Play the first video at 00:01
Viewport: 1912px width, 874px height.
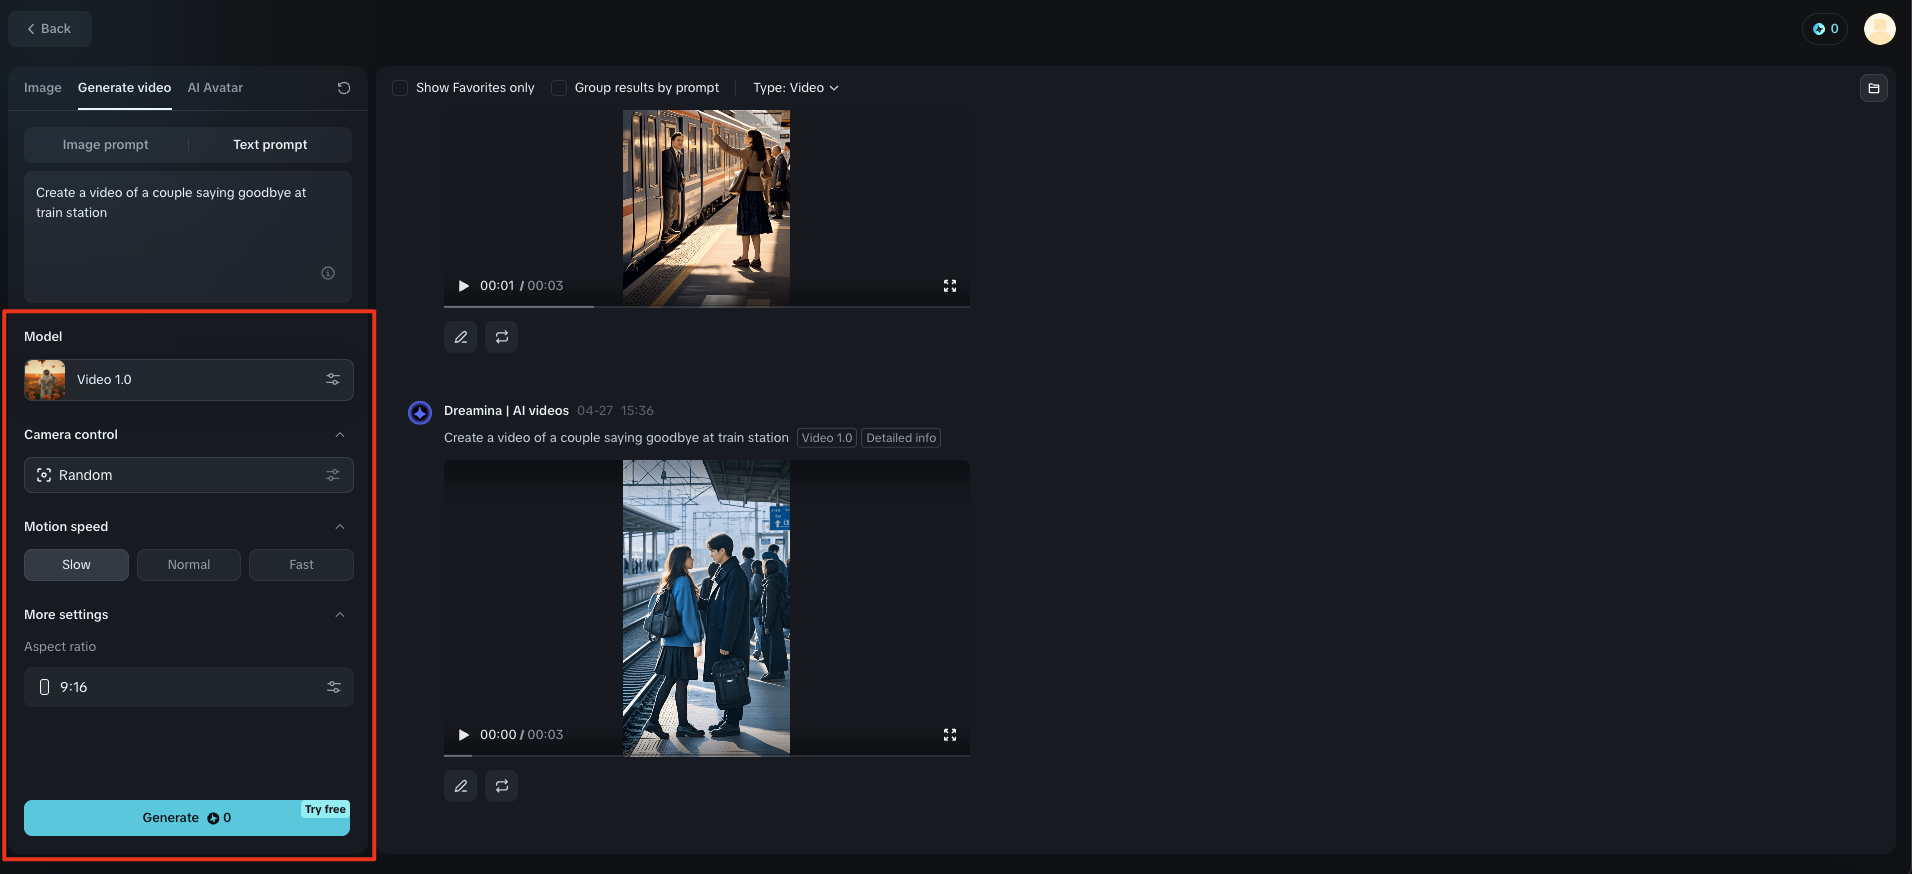(464, 286)
